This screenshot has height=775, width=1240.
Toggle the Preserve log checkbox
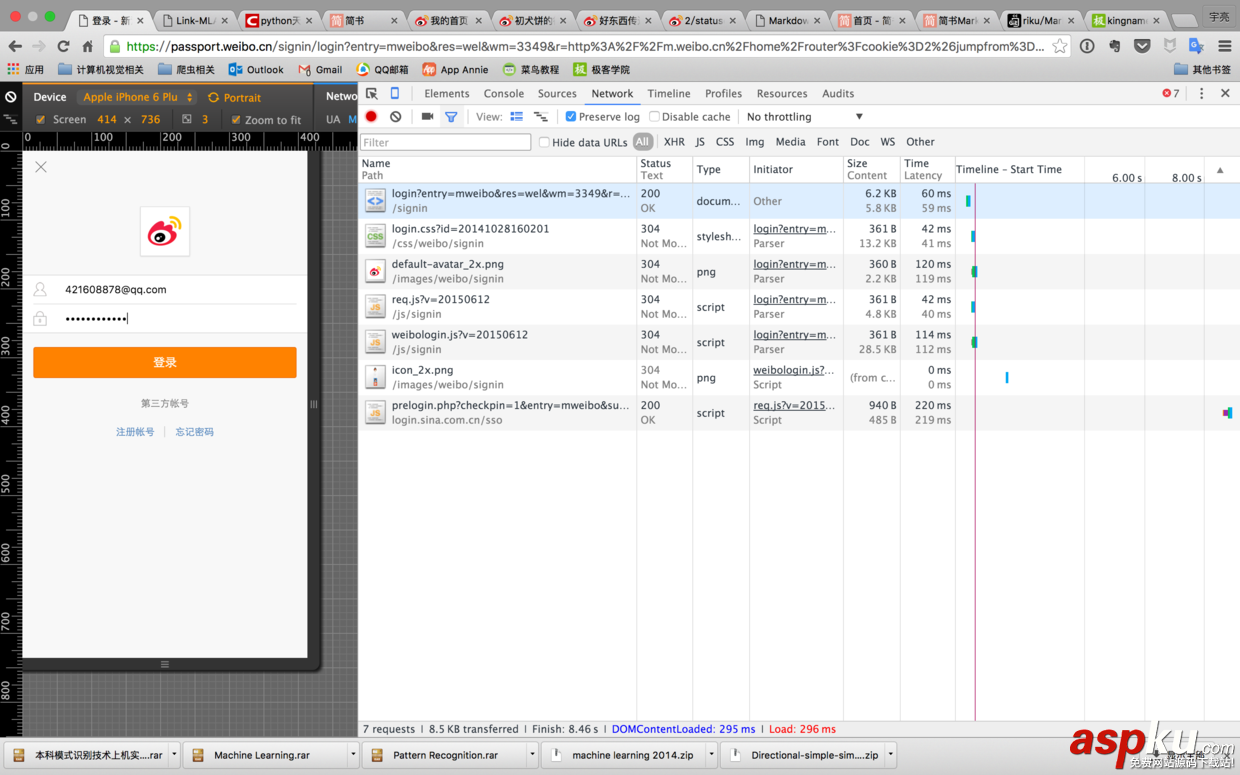[571, 117]
